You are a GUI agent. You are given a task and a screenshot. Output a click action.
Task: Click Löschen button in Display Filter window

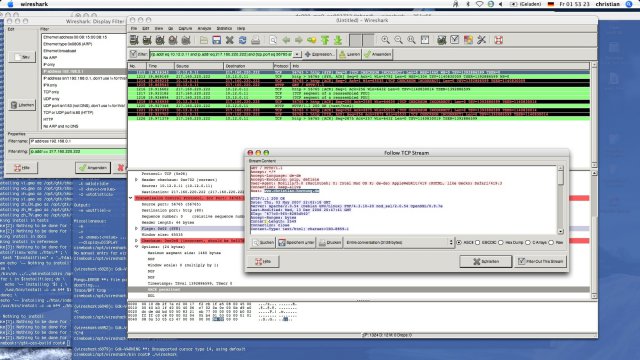(x=22, y=105)
